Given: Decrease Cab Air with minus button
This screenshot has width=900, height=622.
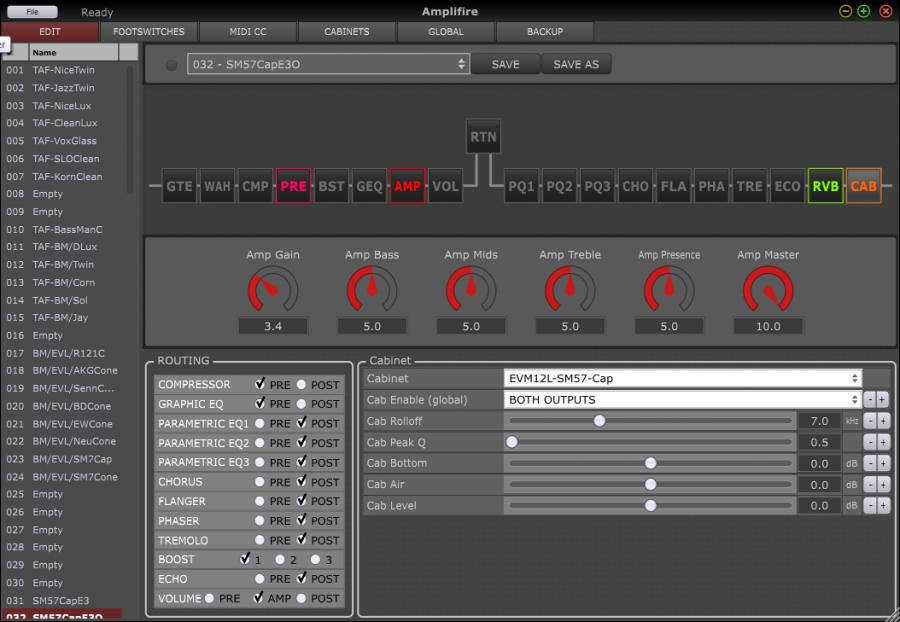Looking at the screenshot, I should point(870,485).
